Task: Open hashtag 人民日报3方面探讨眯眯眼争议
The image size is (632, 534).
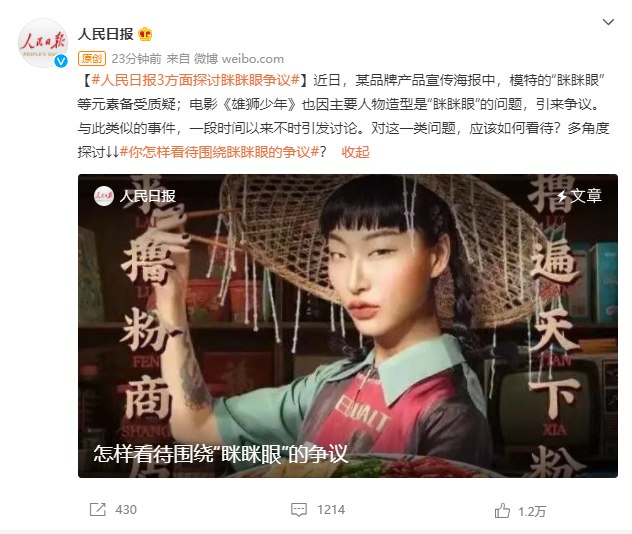Action: (x=195, y=80)
